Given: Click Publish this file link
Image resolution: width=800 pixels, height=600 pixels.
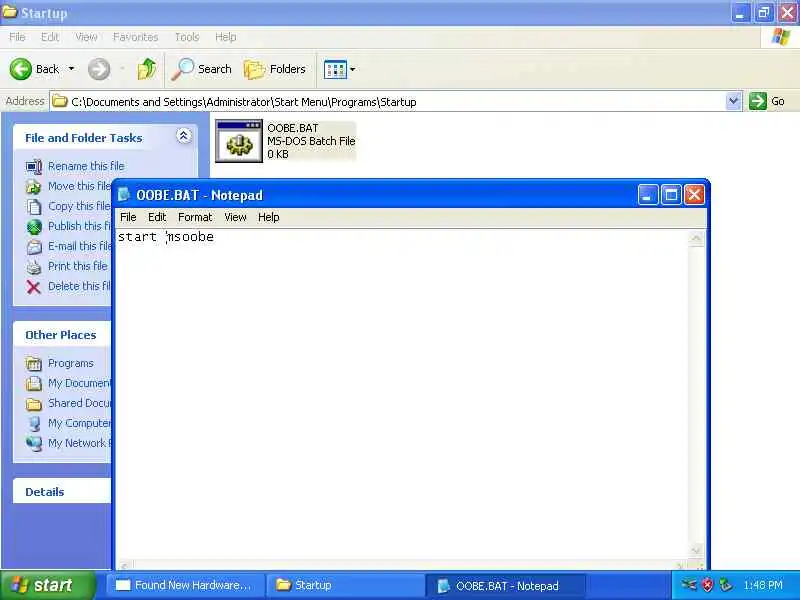Looking at the screenshot, I should [79, 226].
